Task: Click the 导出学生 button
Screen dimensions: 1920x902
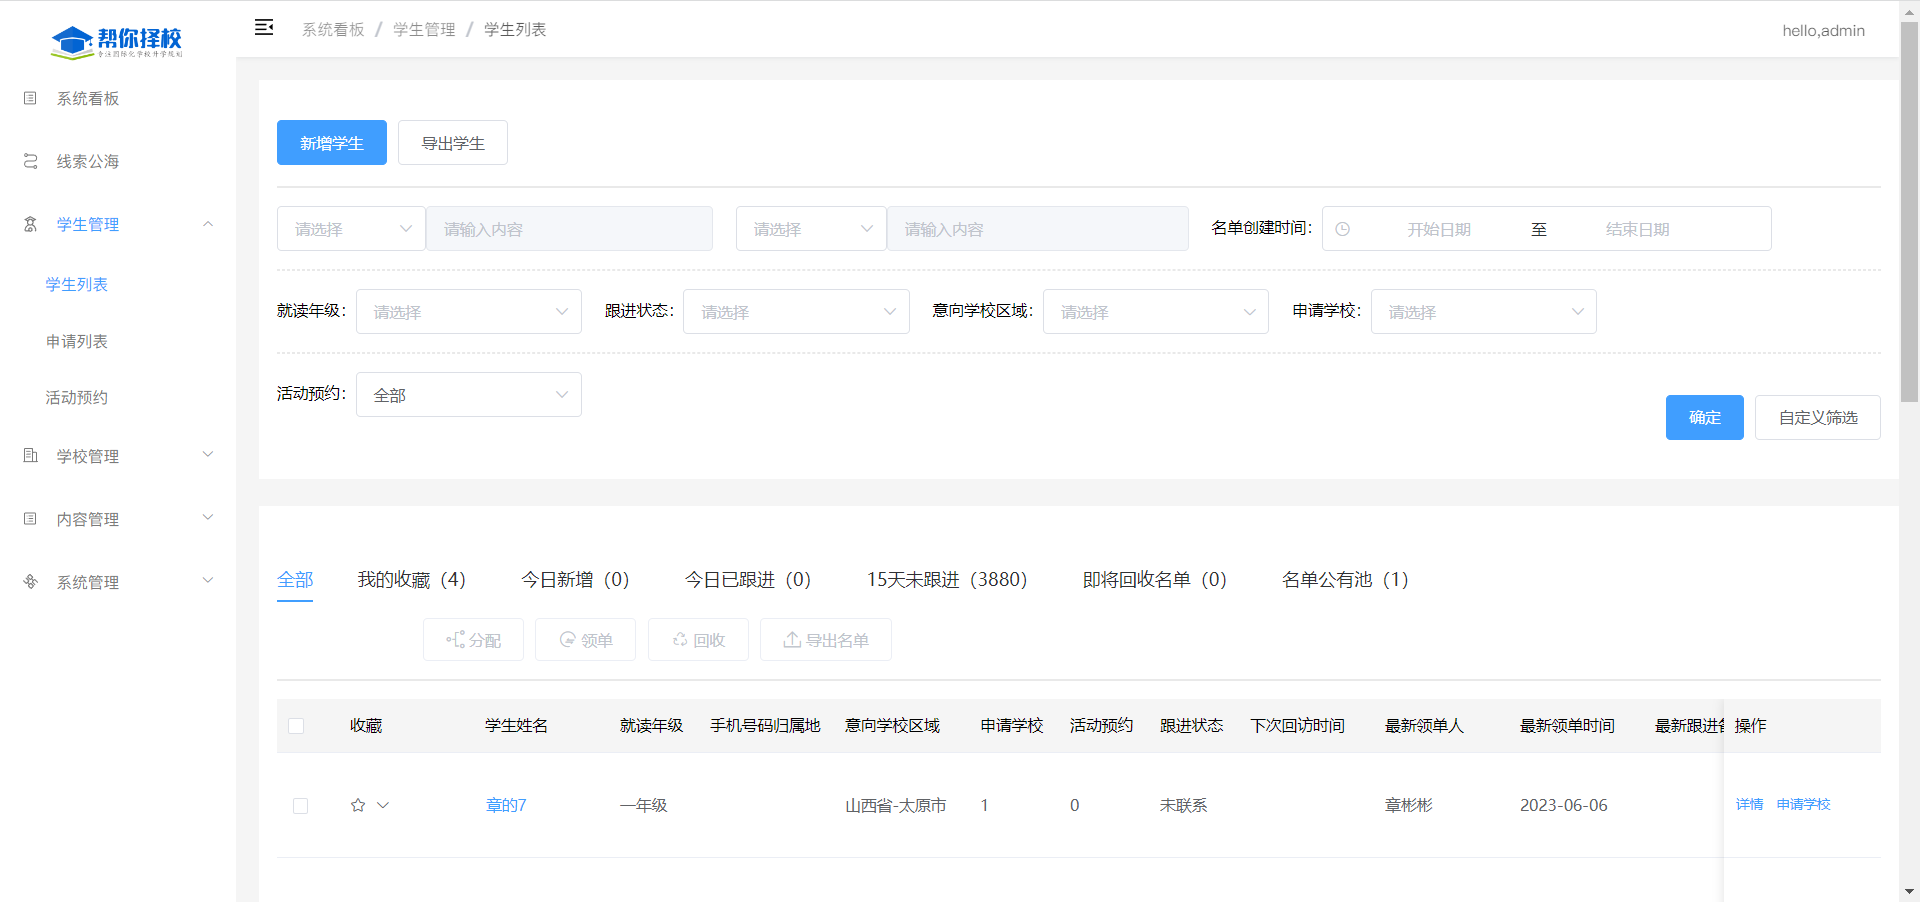Action: pyautogui.click(x=453, y=143)
